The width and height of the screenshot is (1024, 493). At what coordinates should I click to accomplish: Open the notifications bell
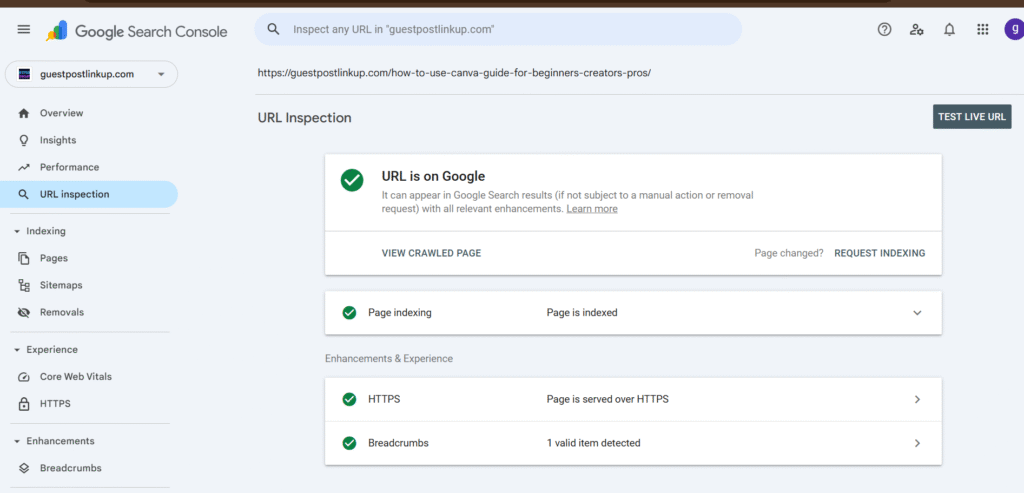949,30
